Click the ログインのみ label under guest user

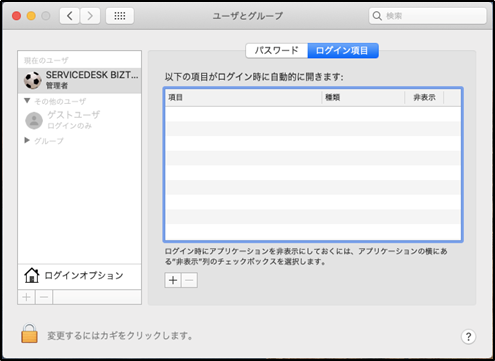[x=70, y=126]
